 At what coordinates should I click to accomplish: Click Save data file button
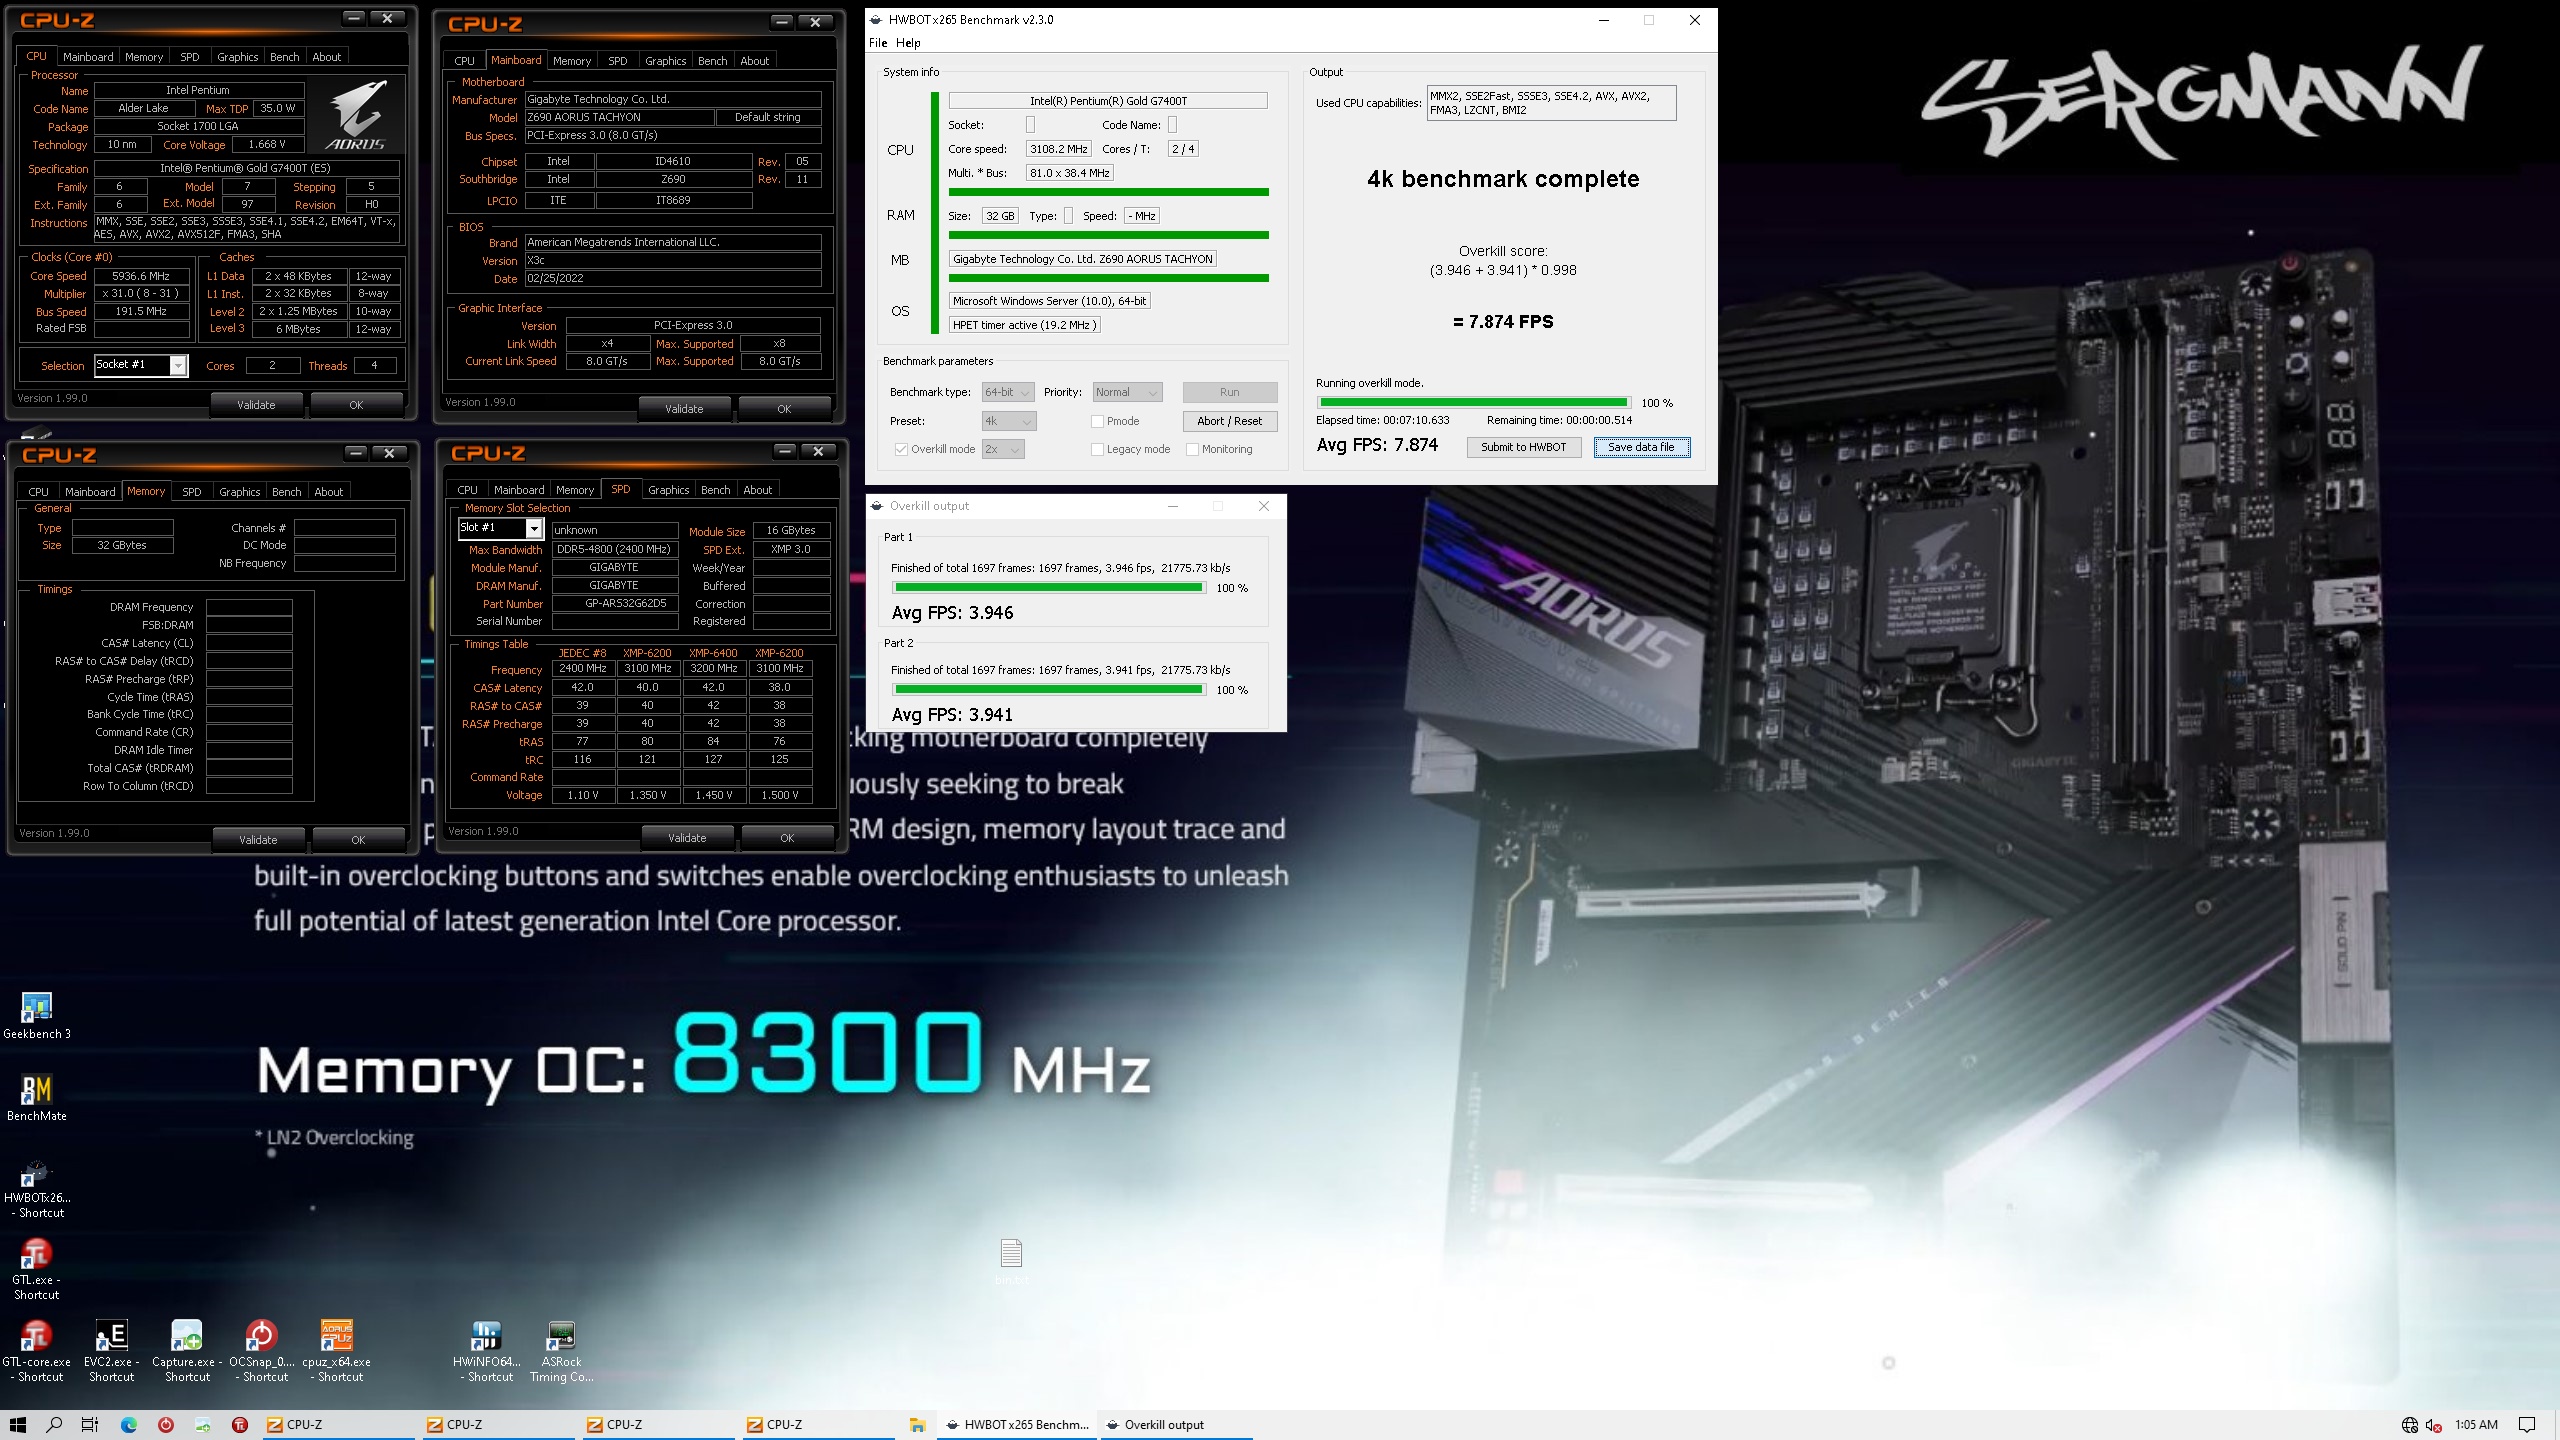[x=1641, y=447]
